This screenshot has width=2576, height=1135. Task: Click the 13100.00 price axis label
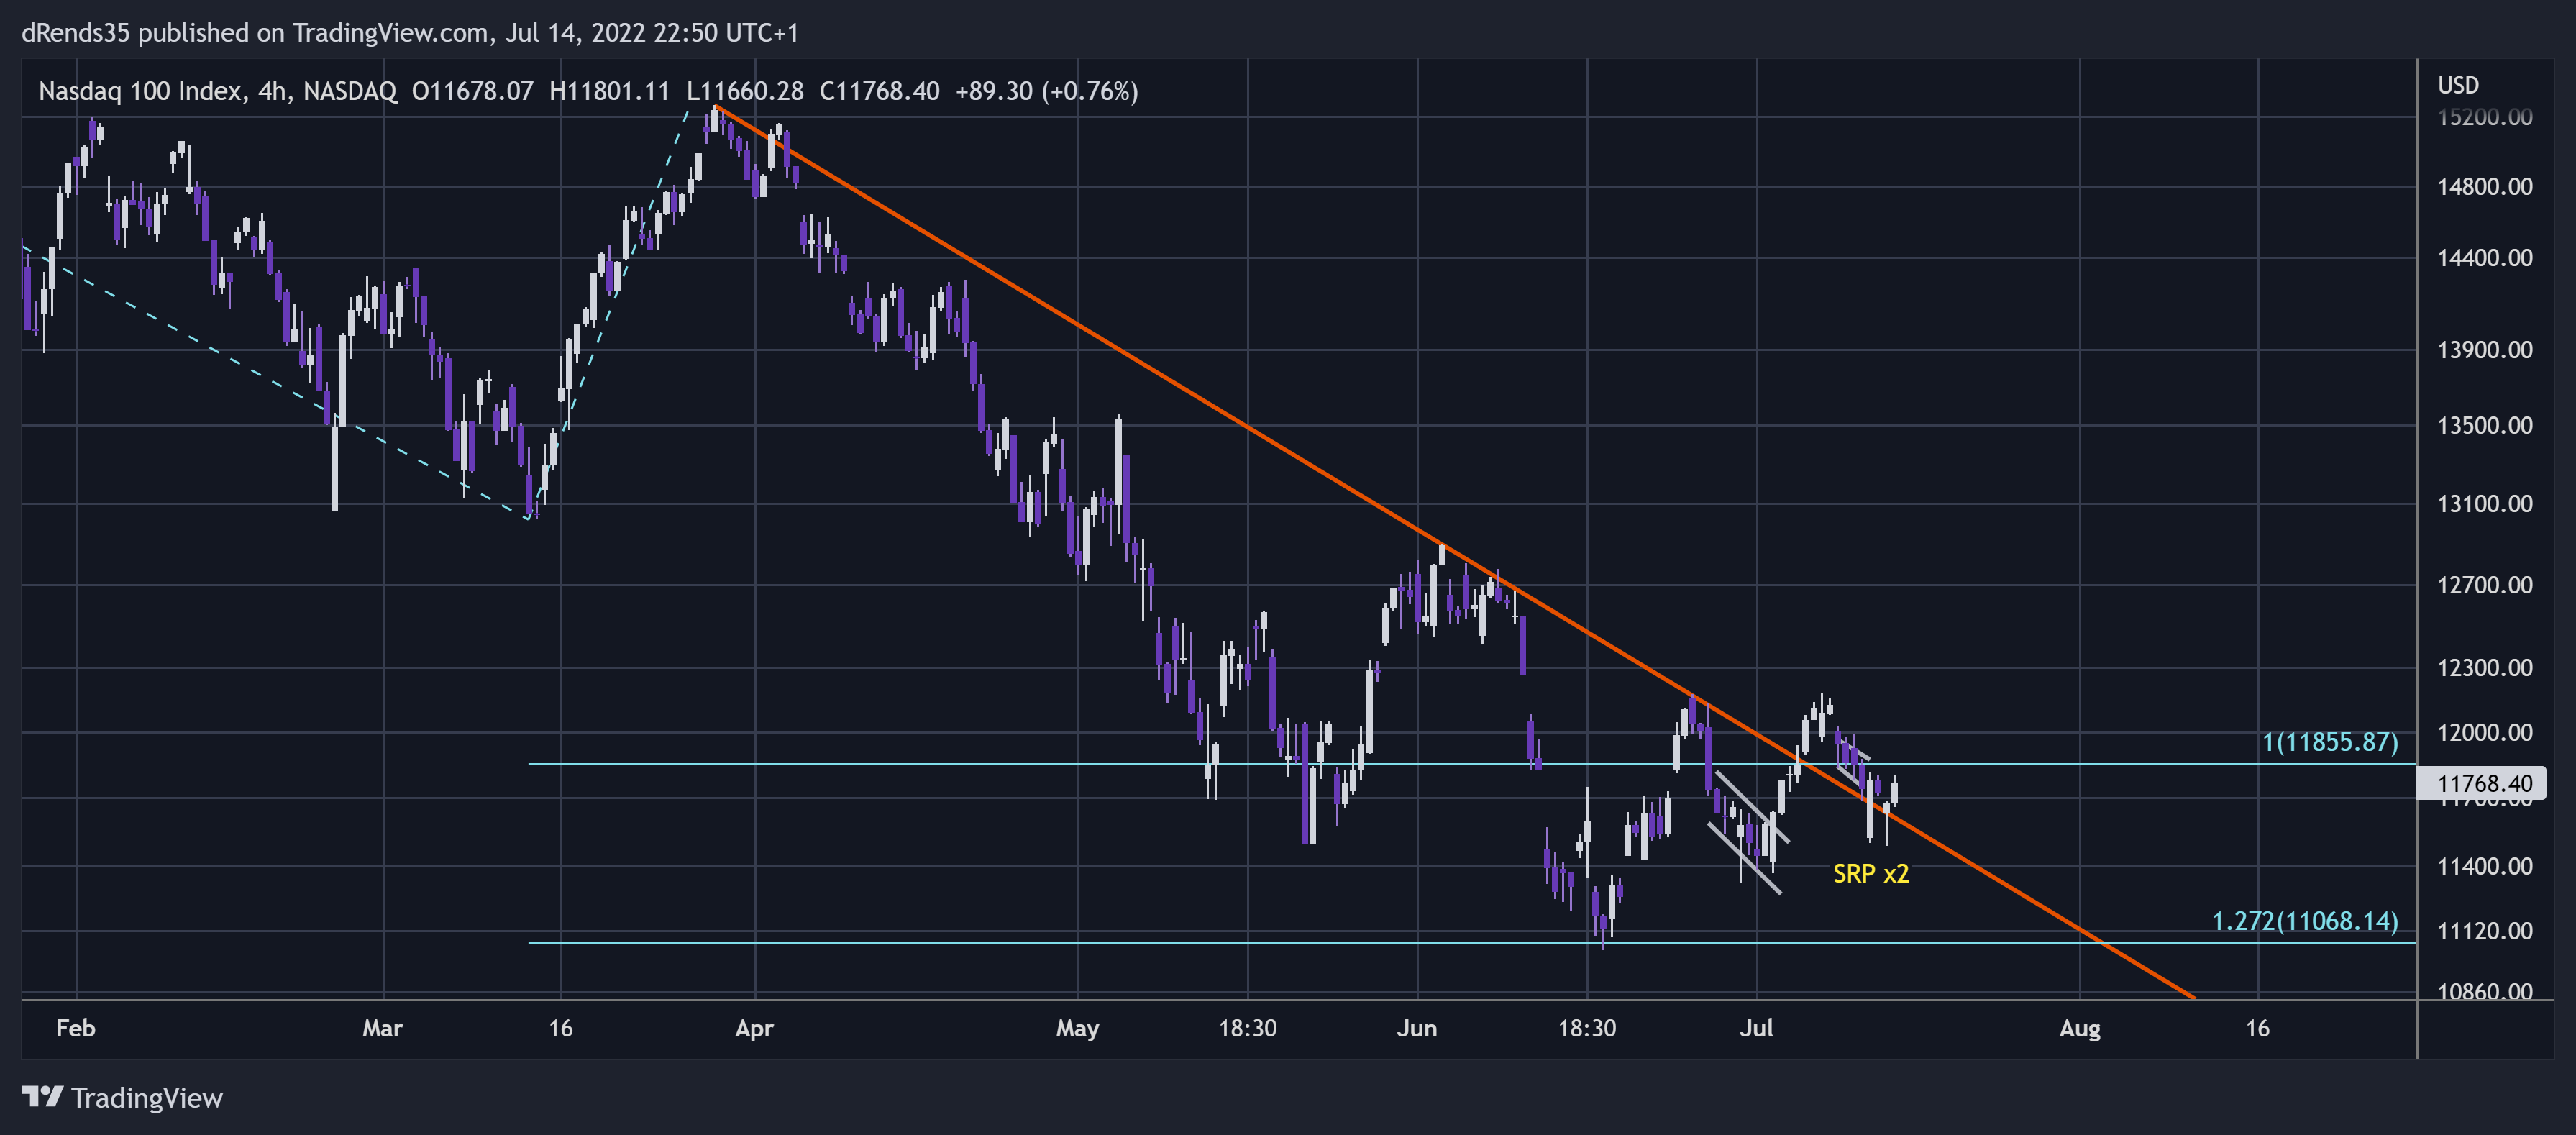click(2485, 504)
